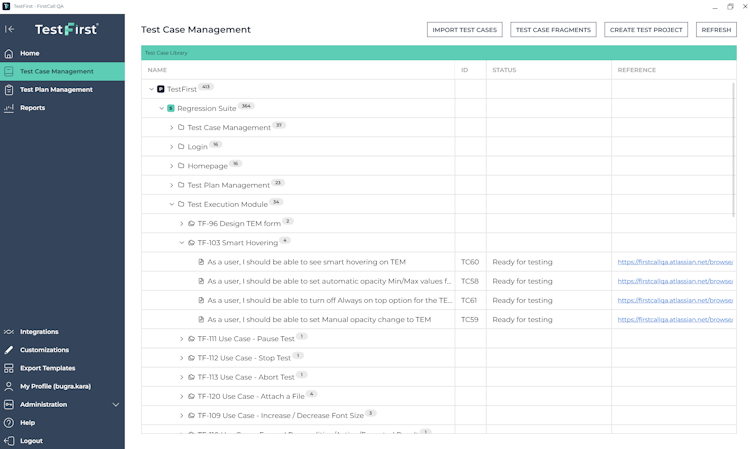Viewport: 750px width, 449px height.
Task: Collapse the Regression Suite tree node
Action: [161, 108]
